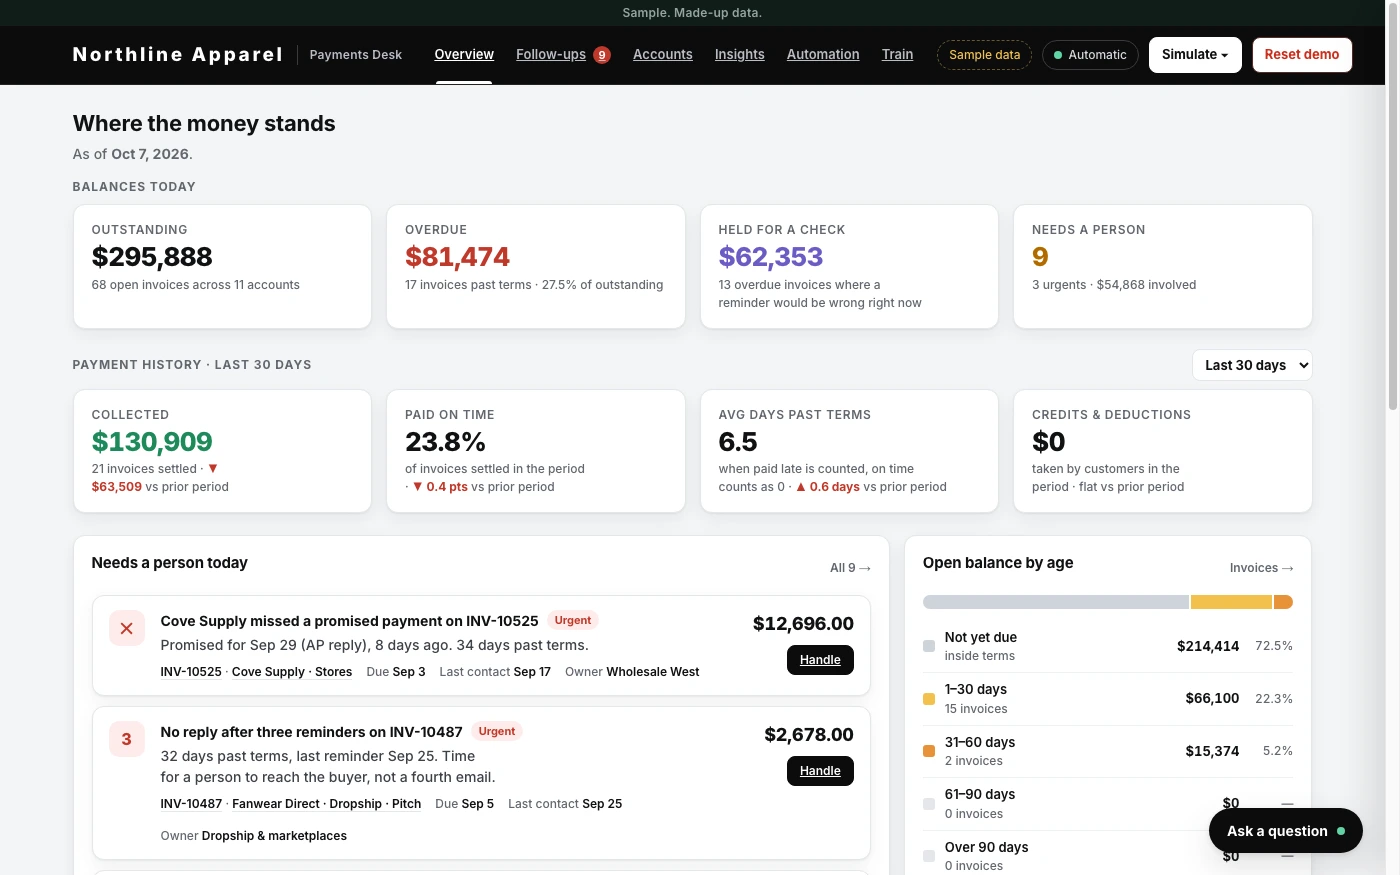Click the Needs a person count 9

point(1040,257)
